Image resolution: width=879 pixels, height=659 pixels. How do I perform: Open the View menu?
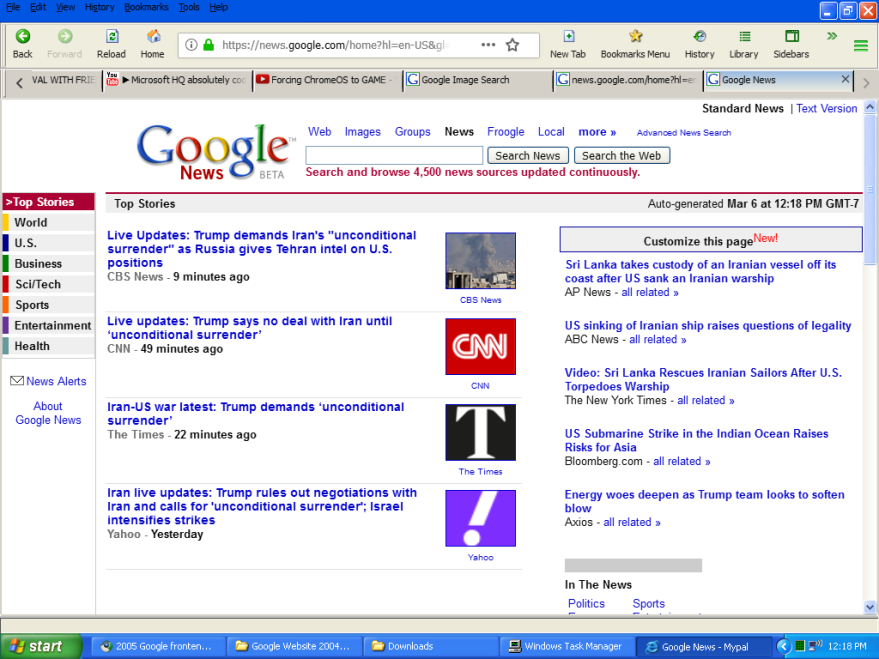(65, 7)
